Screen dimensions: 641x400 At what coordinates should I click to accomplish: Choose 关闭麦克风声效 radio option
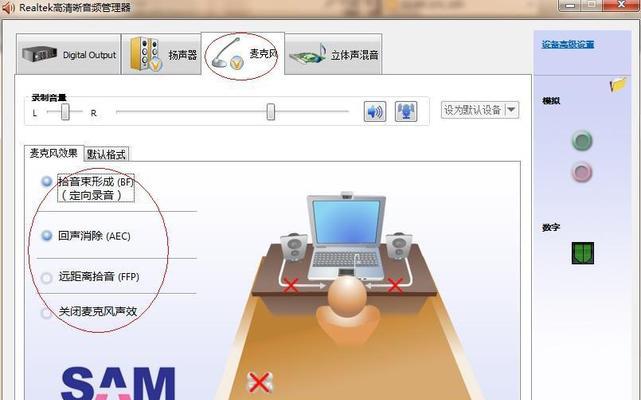pos(47,313)
